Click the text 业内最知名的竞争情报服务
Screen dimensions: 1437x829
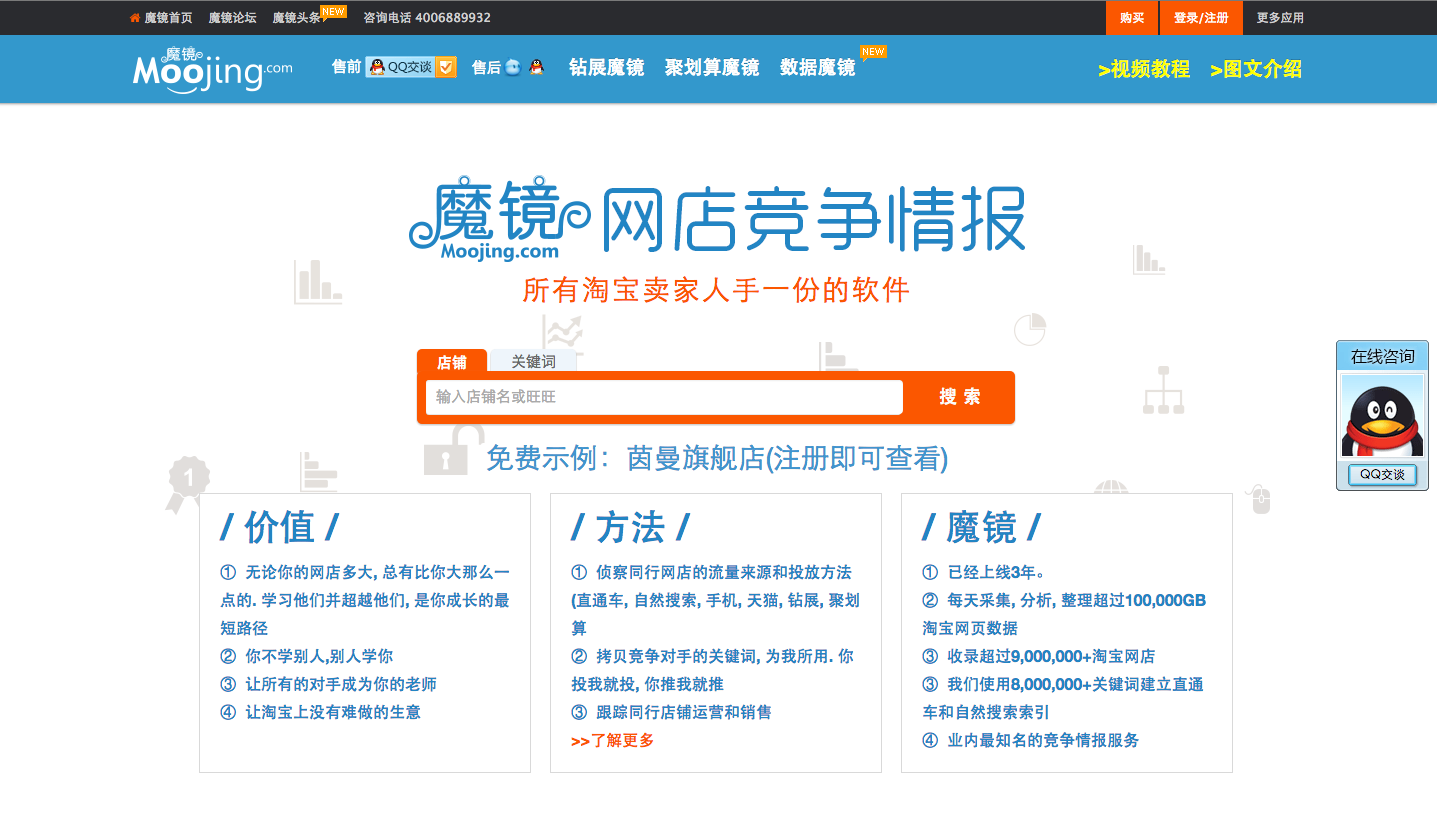(x=1043, y=741)
